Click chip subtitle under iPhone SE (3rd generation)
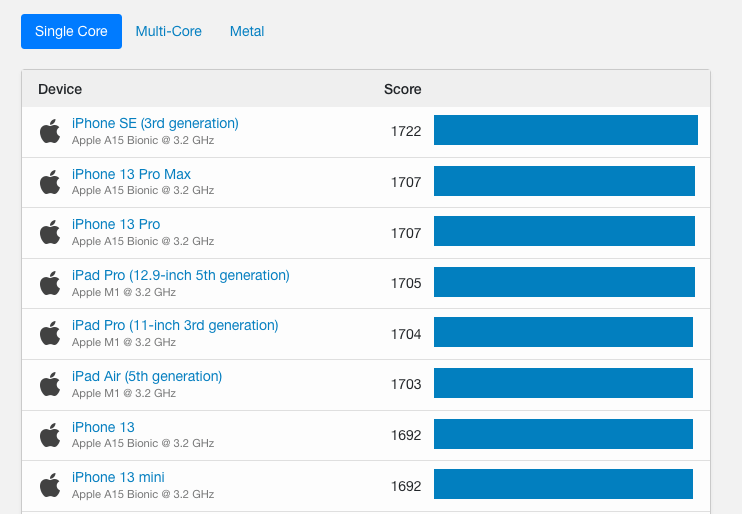 tap(143, 140)
